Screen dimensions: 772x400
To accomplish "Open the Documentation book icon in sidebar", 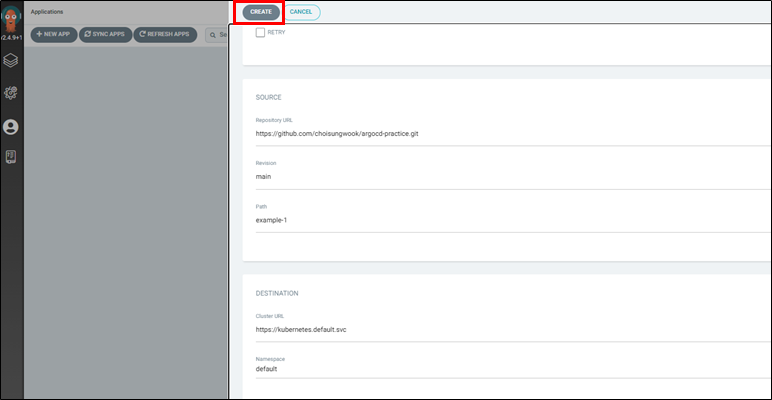I will (10, 157).
